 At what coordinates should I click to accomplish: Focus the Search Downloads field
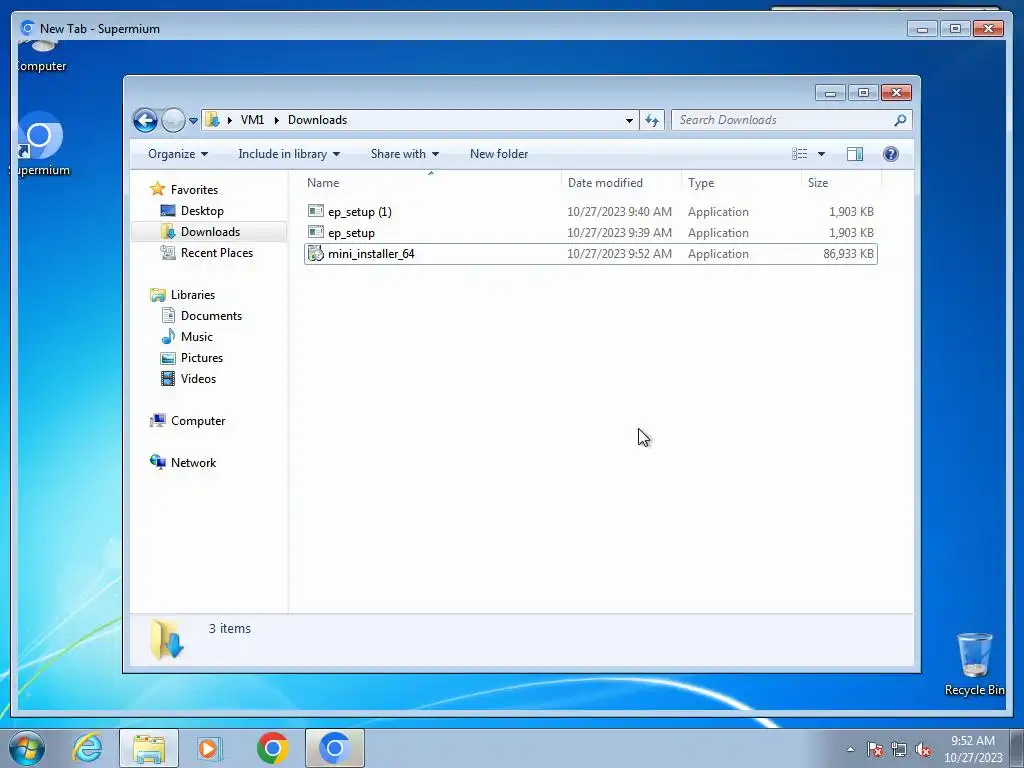tap(792, 120)
